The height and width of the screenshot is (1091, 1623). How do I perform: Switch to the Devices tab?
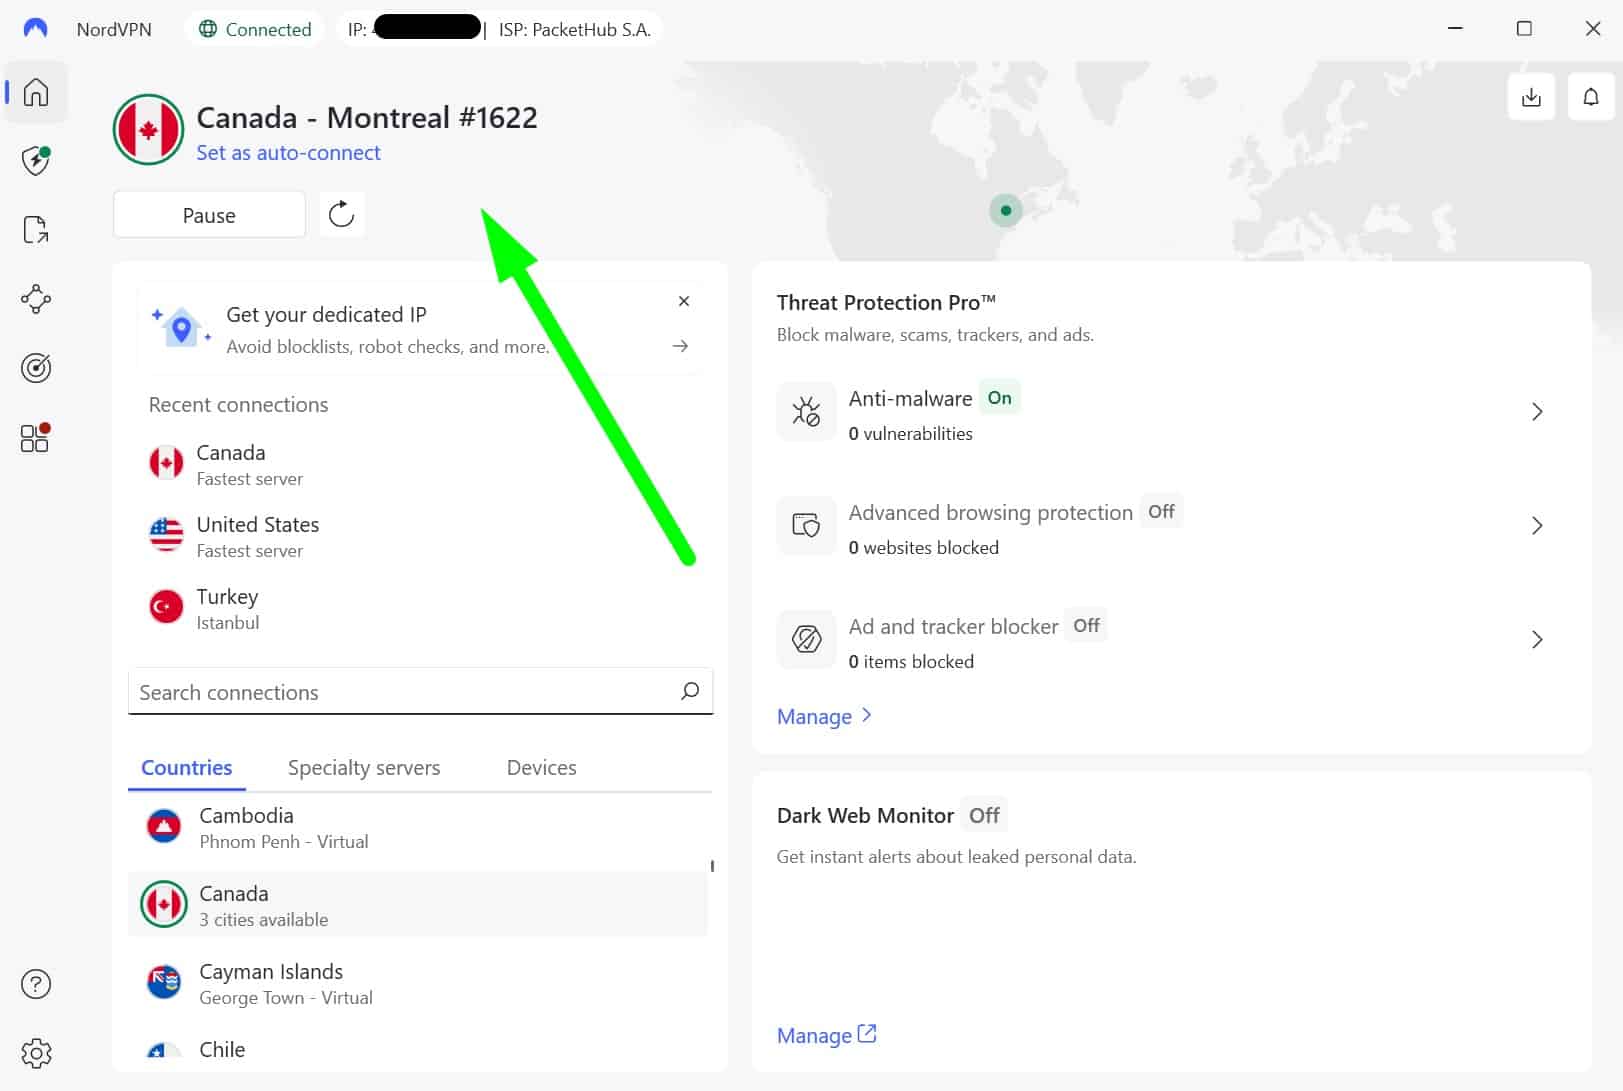tap(542, 768)
